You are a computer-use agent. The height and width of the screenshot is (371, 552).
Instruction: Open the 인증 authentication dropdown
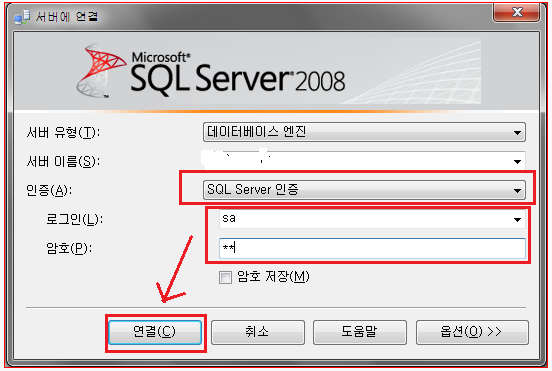pos(364,190)
